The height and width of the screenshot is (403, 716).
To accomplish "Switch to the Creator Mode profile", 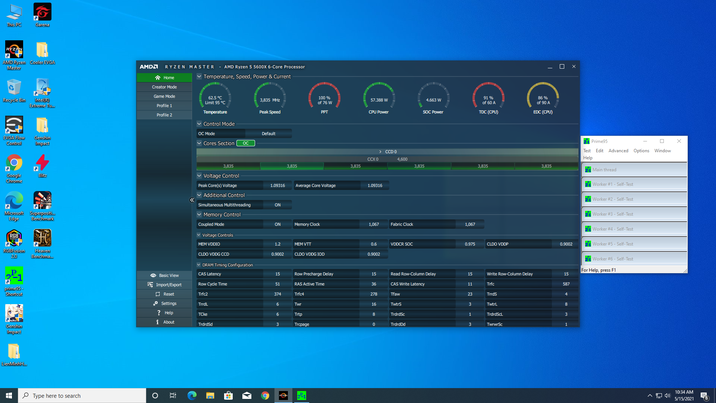I will [164, 87].
